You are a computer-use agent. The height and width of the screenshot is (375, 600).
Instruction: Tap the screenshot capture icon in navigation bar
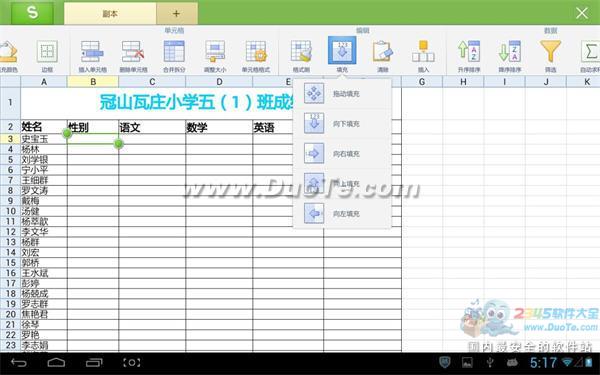132,362
